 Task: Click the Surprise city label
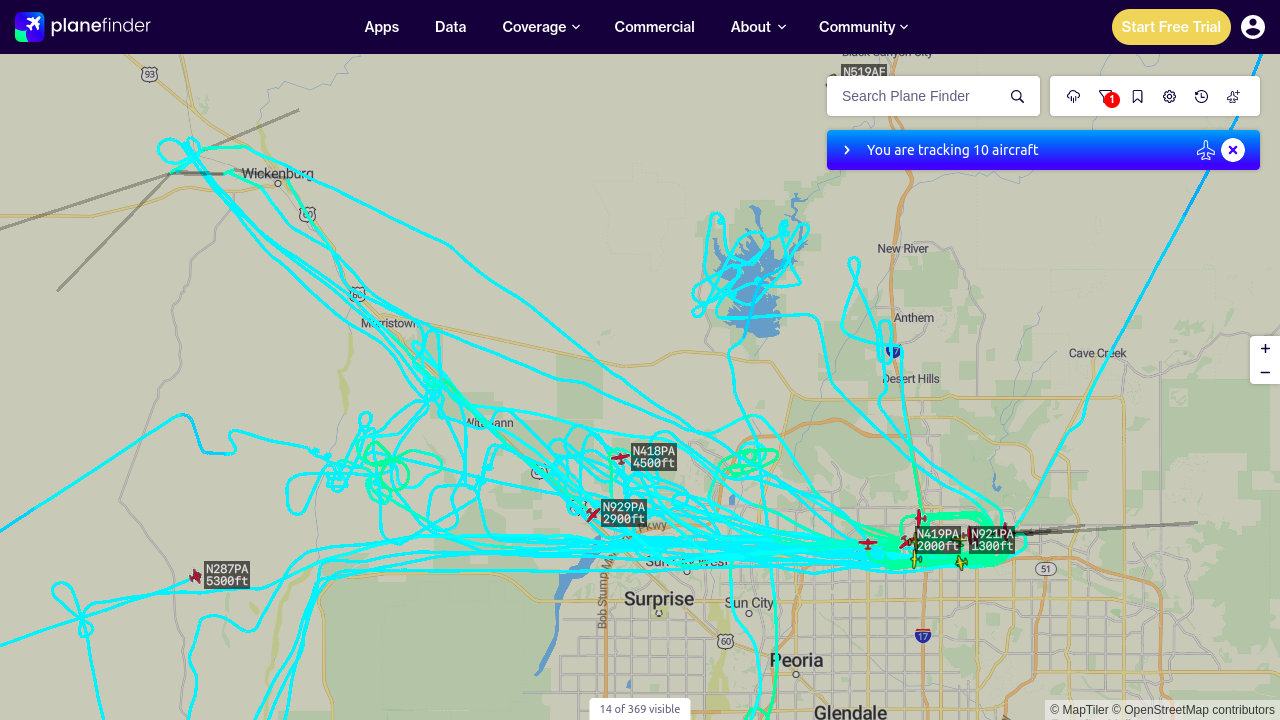tap(659, 599)
